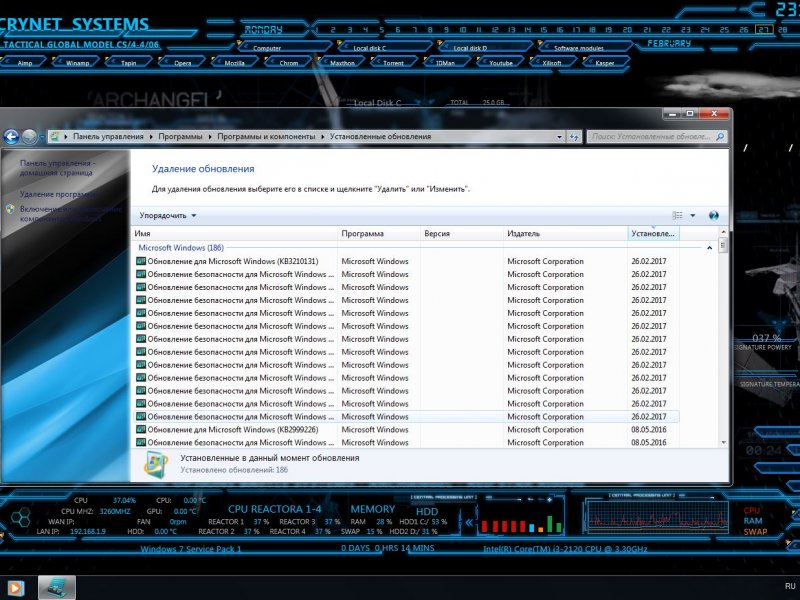Select the update row KB3210131
The width and height of the screenshot is (800, 600).
[x=407, y=261]
